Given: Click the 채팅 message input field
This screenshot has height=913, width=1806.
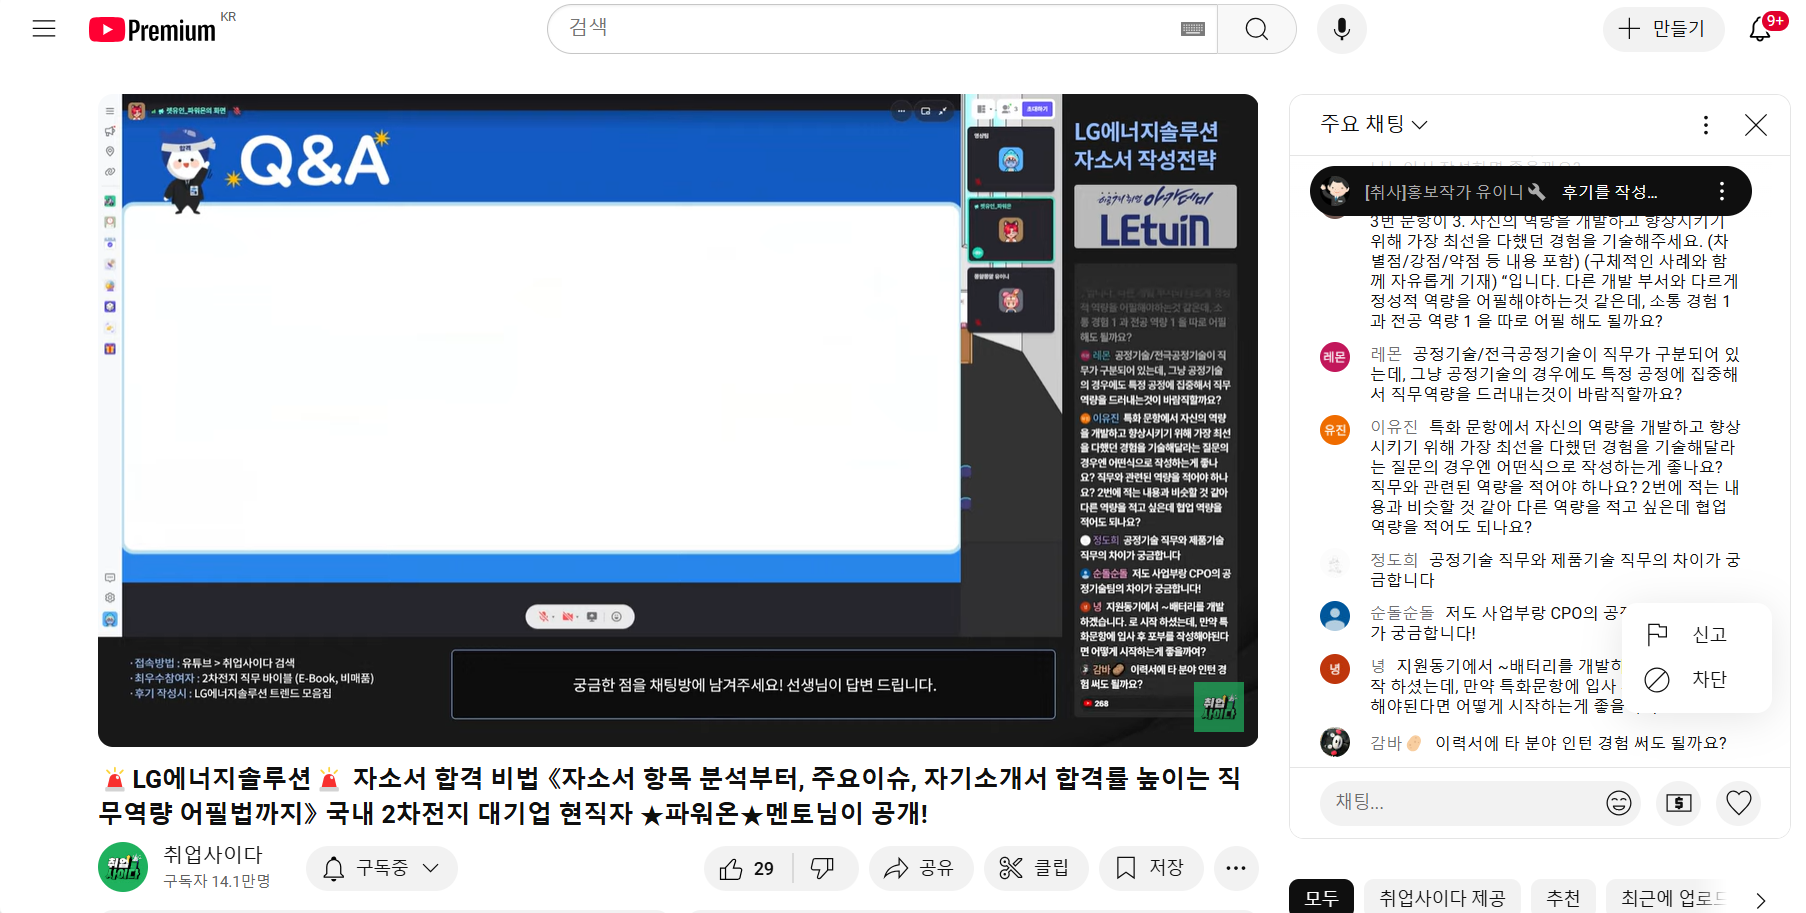Looking at the screenshot, I should pos(1460,803).
